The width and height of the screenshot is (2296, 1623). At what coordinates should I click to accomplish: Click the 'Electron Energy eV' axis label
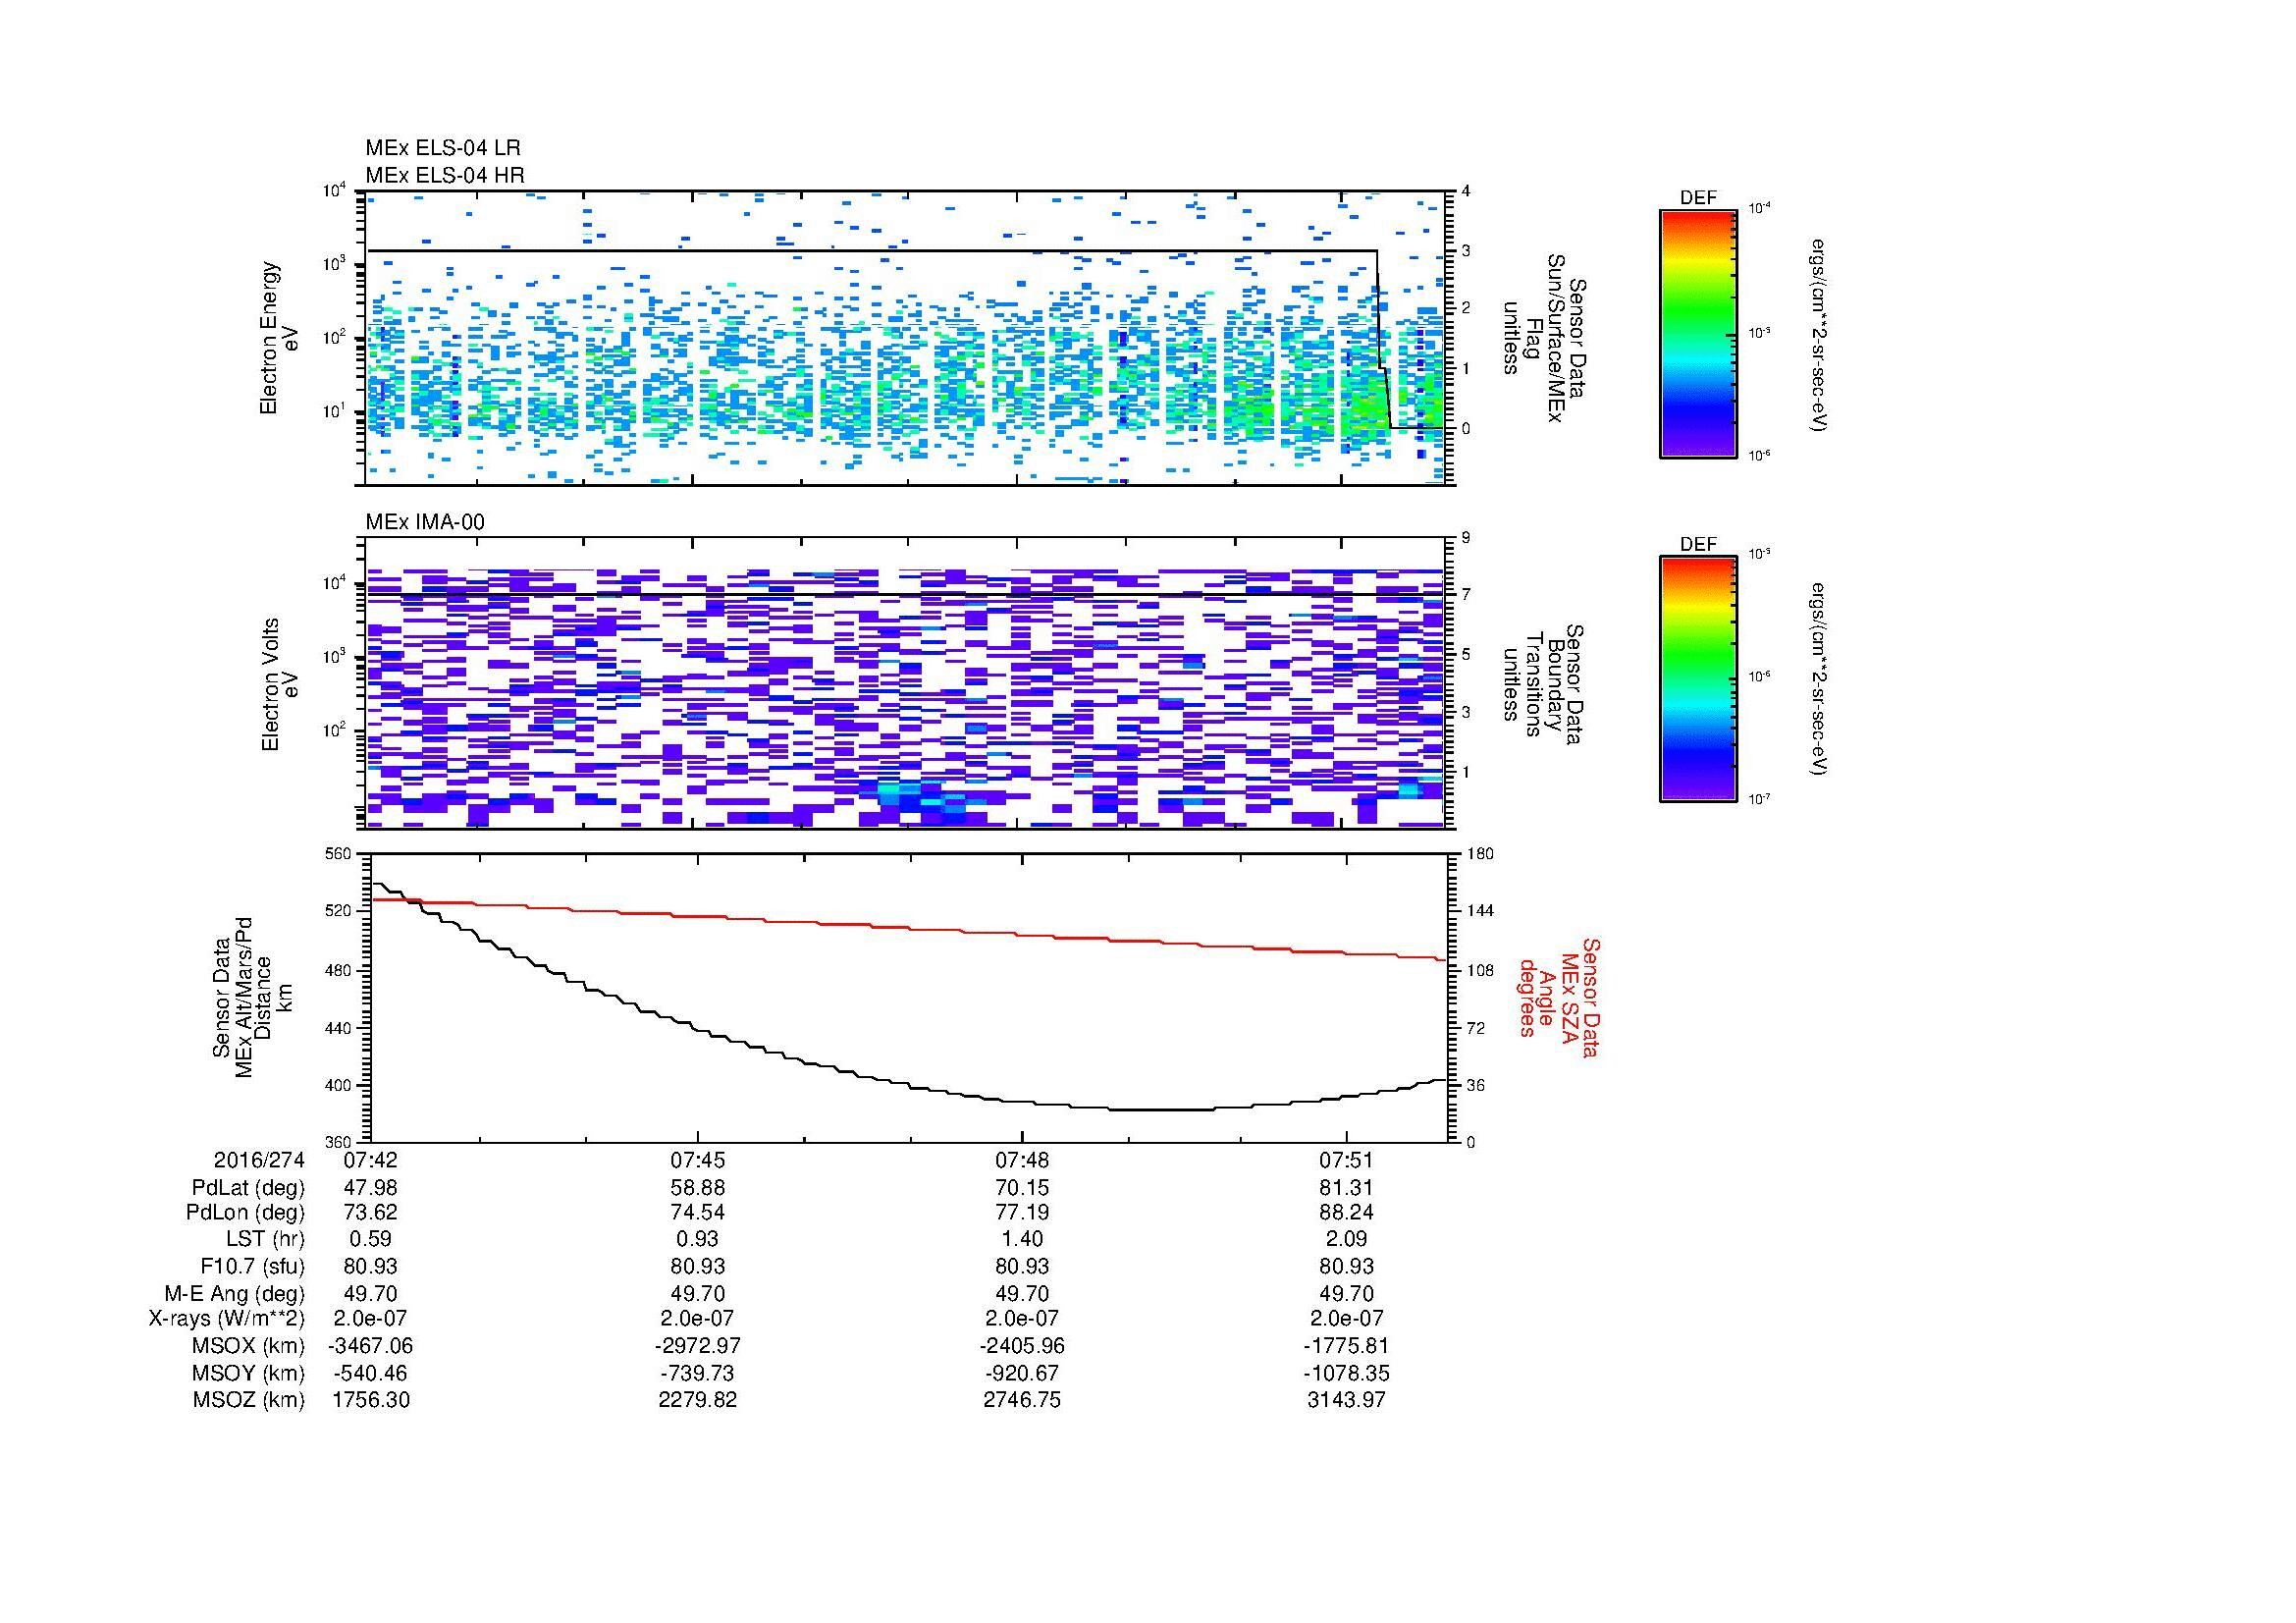(x=279, y=338)
